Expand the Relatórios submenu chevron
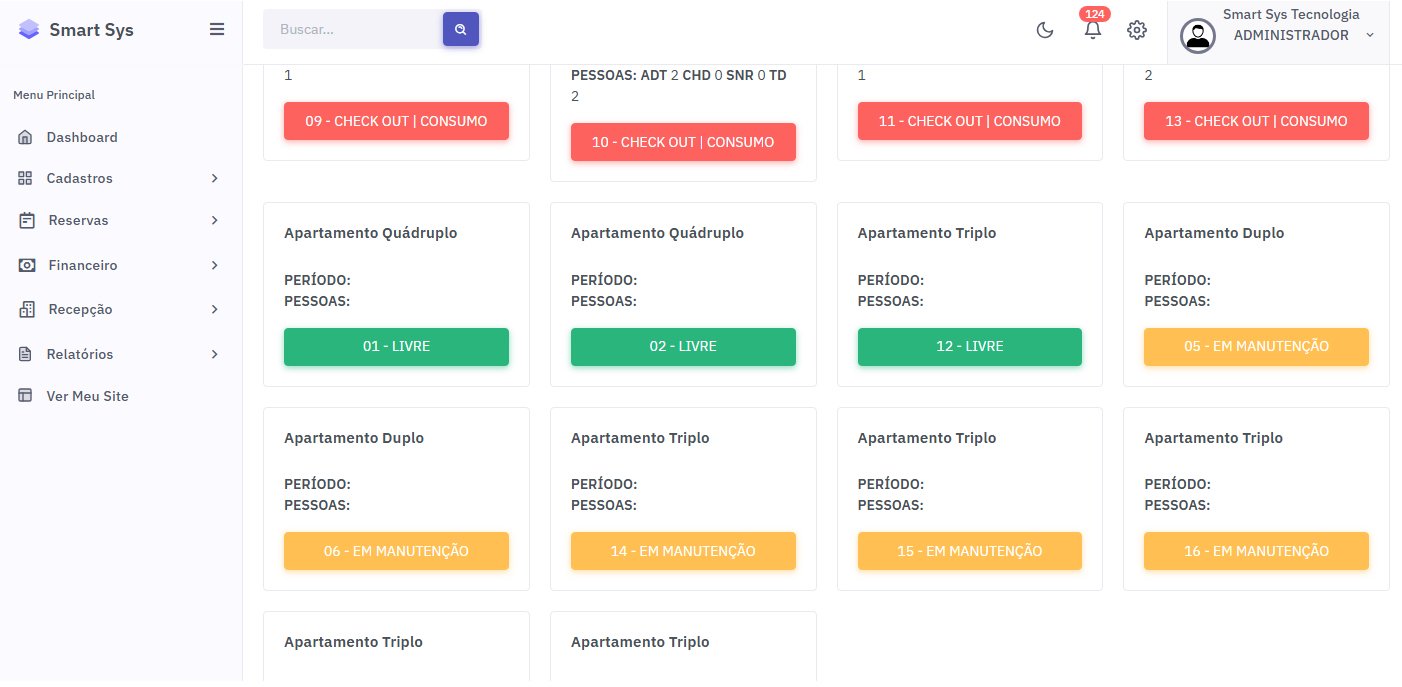 [x=214, y=354]
